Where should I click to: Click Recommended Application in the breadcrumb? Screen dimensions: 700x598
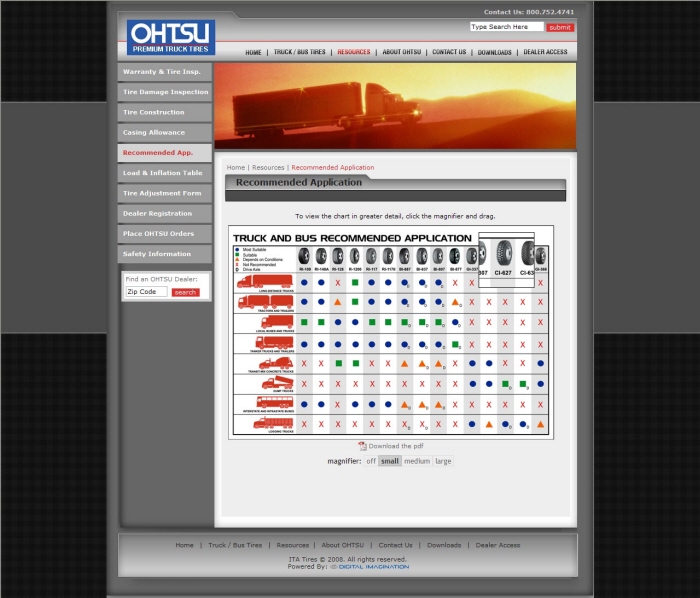(x=333, y=167)
